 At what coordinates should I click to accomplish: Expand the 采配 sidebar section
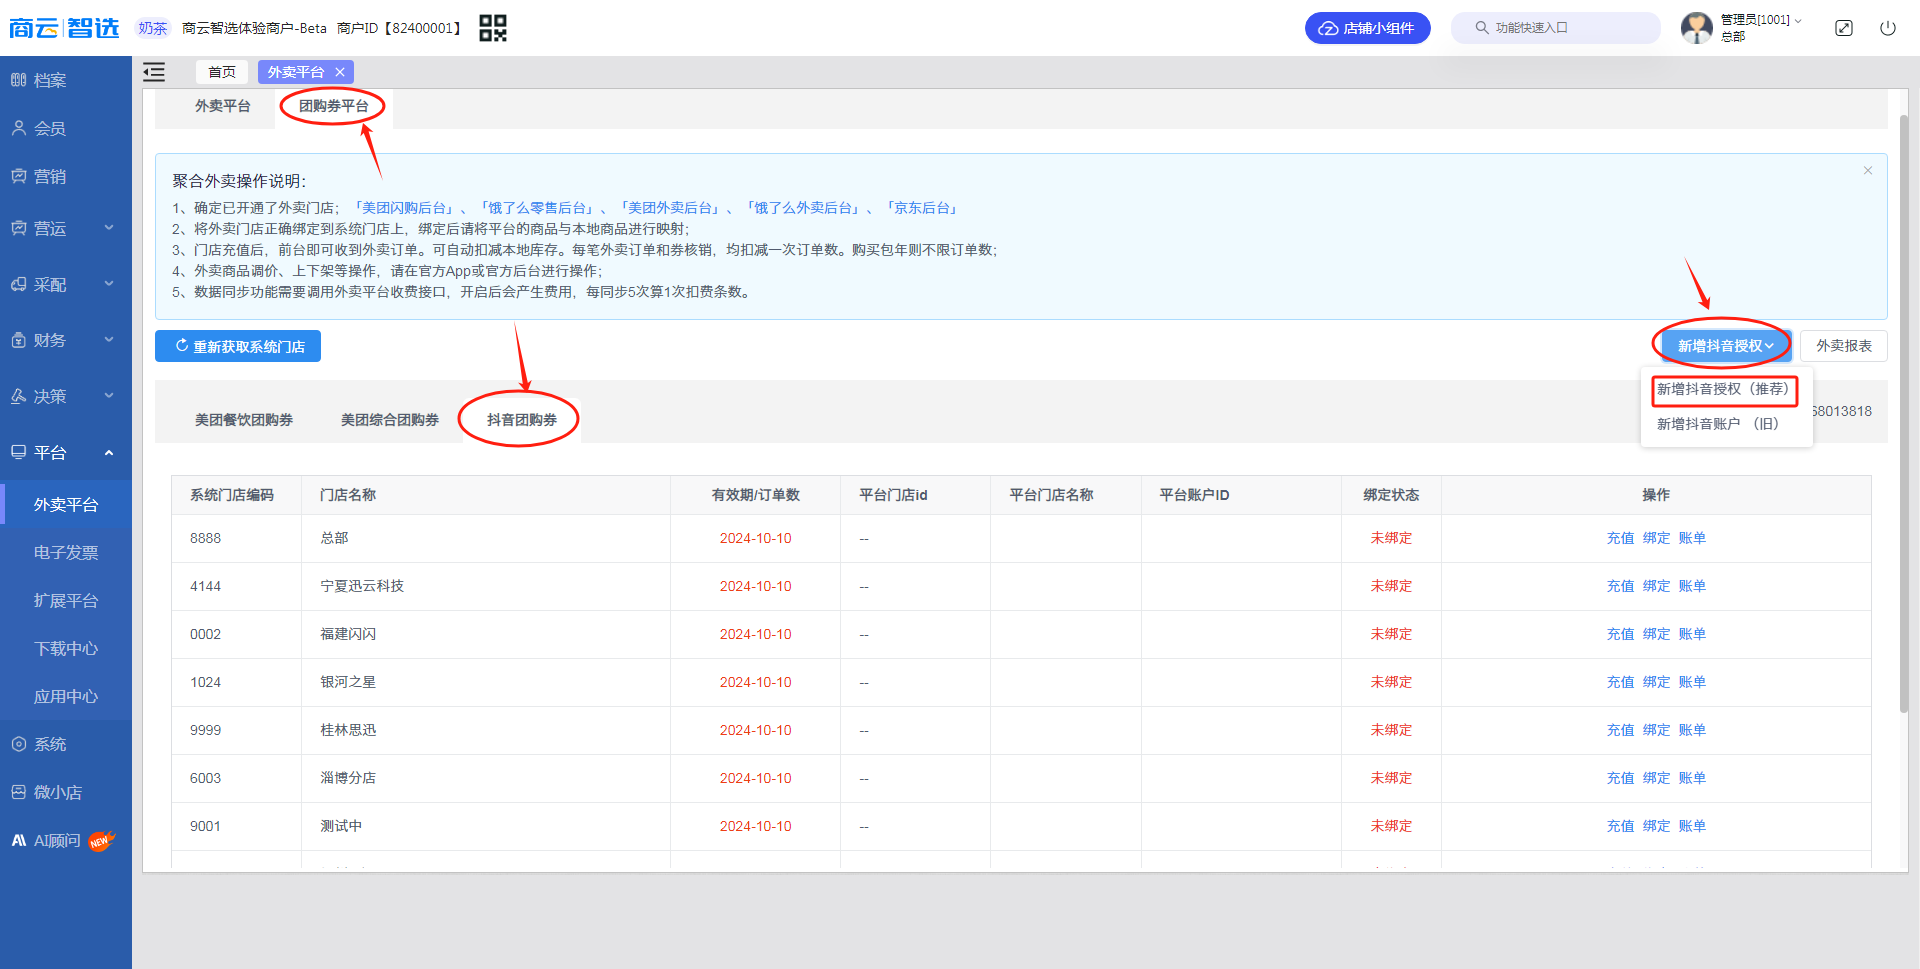pyautogui.click(x=66, y=284)
